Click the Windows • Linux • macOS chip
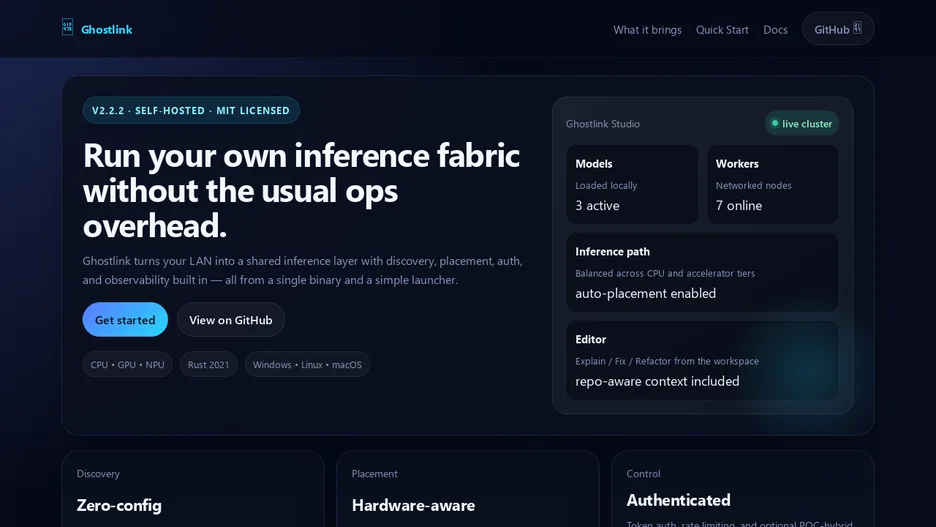 pos(307,365)
